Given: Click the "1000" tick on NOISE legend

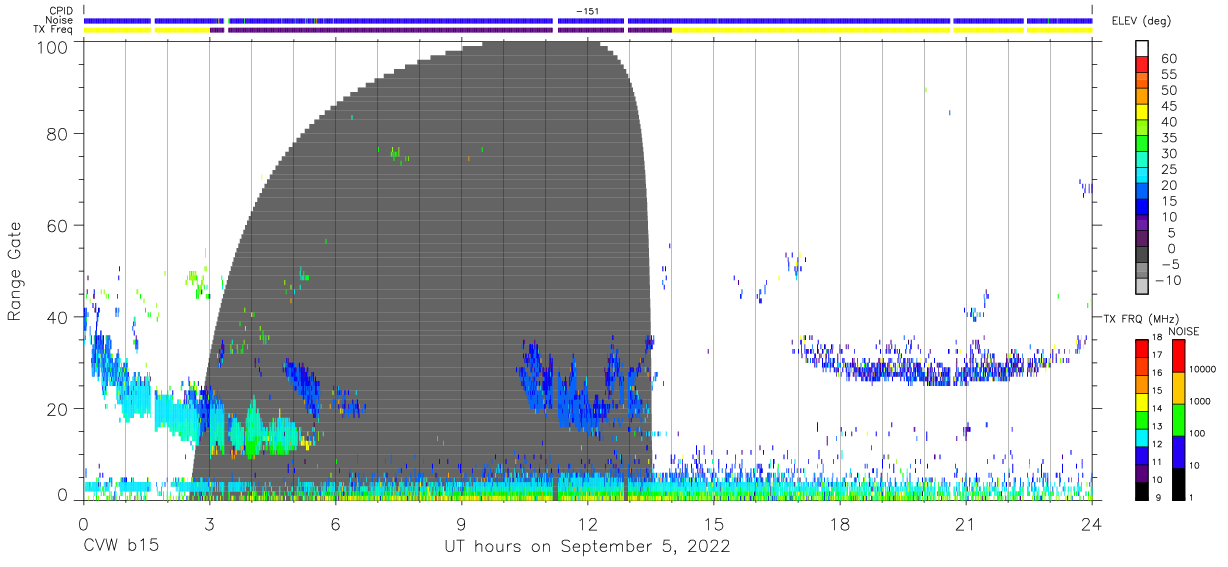Looking at the screenshot, I should pos(1201,401).
